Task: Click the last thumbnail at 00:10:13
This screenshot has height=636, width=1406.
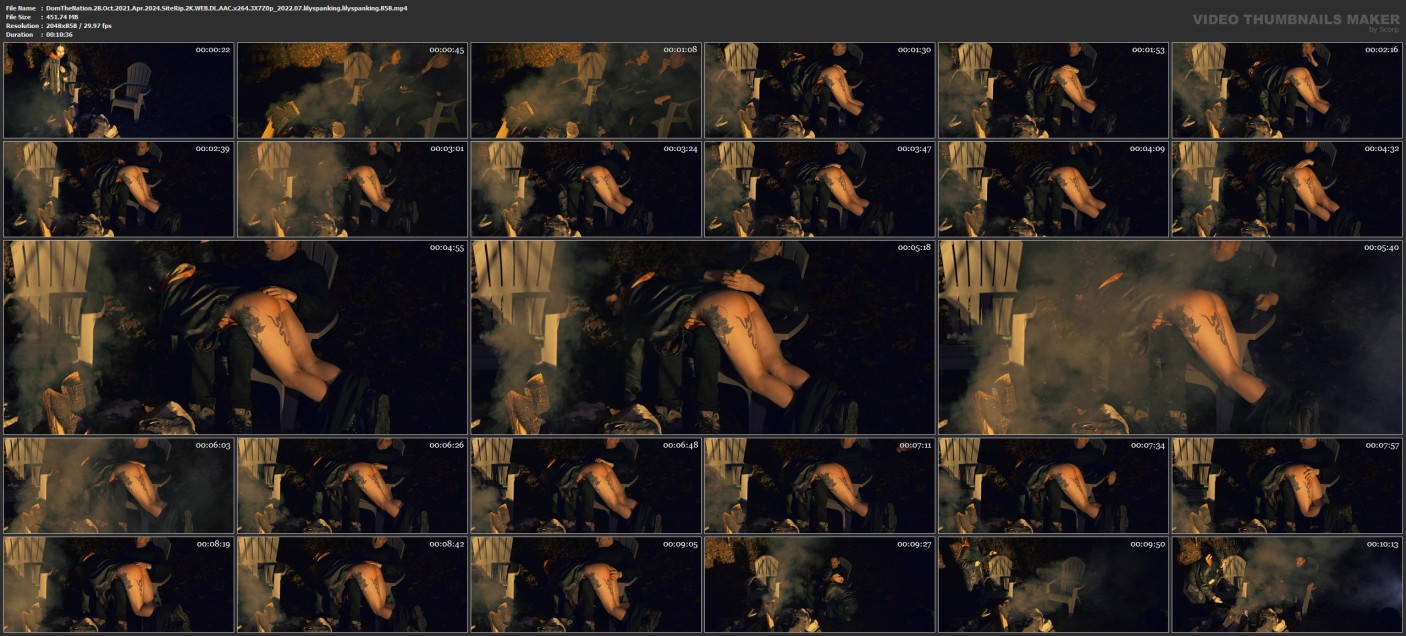Action: click(x=1287, y=584)
